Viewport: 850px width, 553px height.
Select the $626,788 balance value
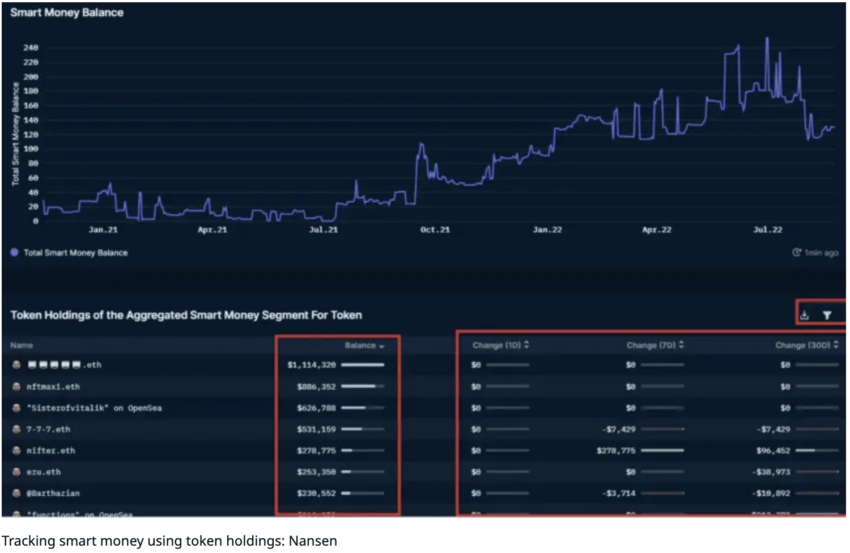tap(316, 408)
